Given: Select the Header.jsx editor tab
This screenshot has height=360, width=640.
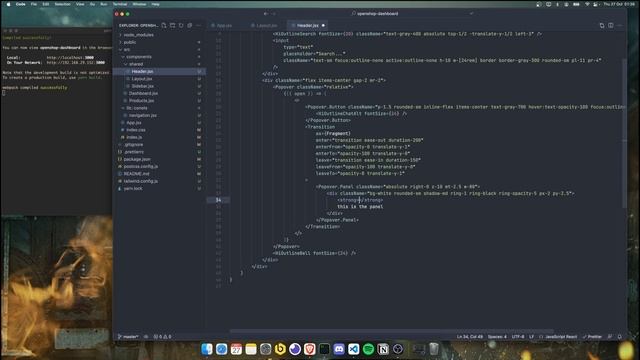Looking at the screenshot, I should 308,25.
